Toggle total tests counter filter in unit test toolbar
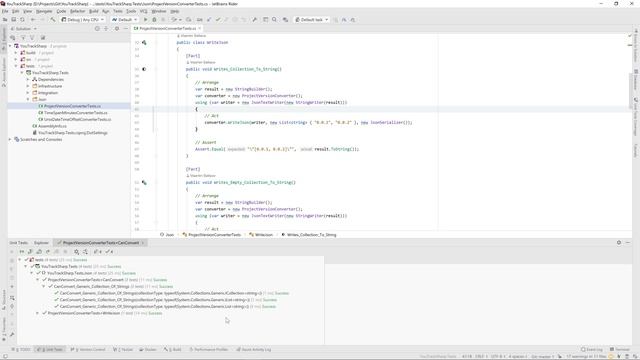 click(x=98, y=252)
